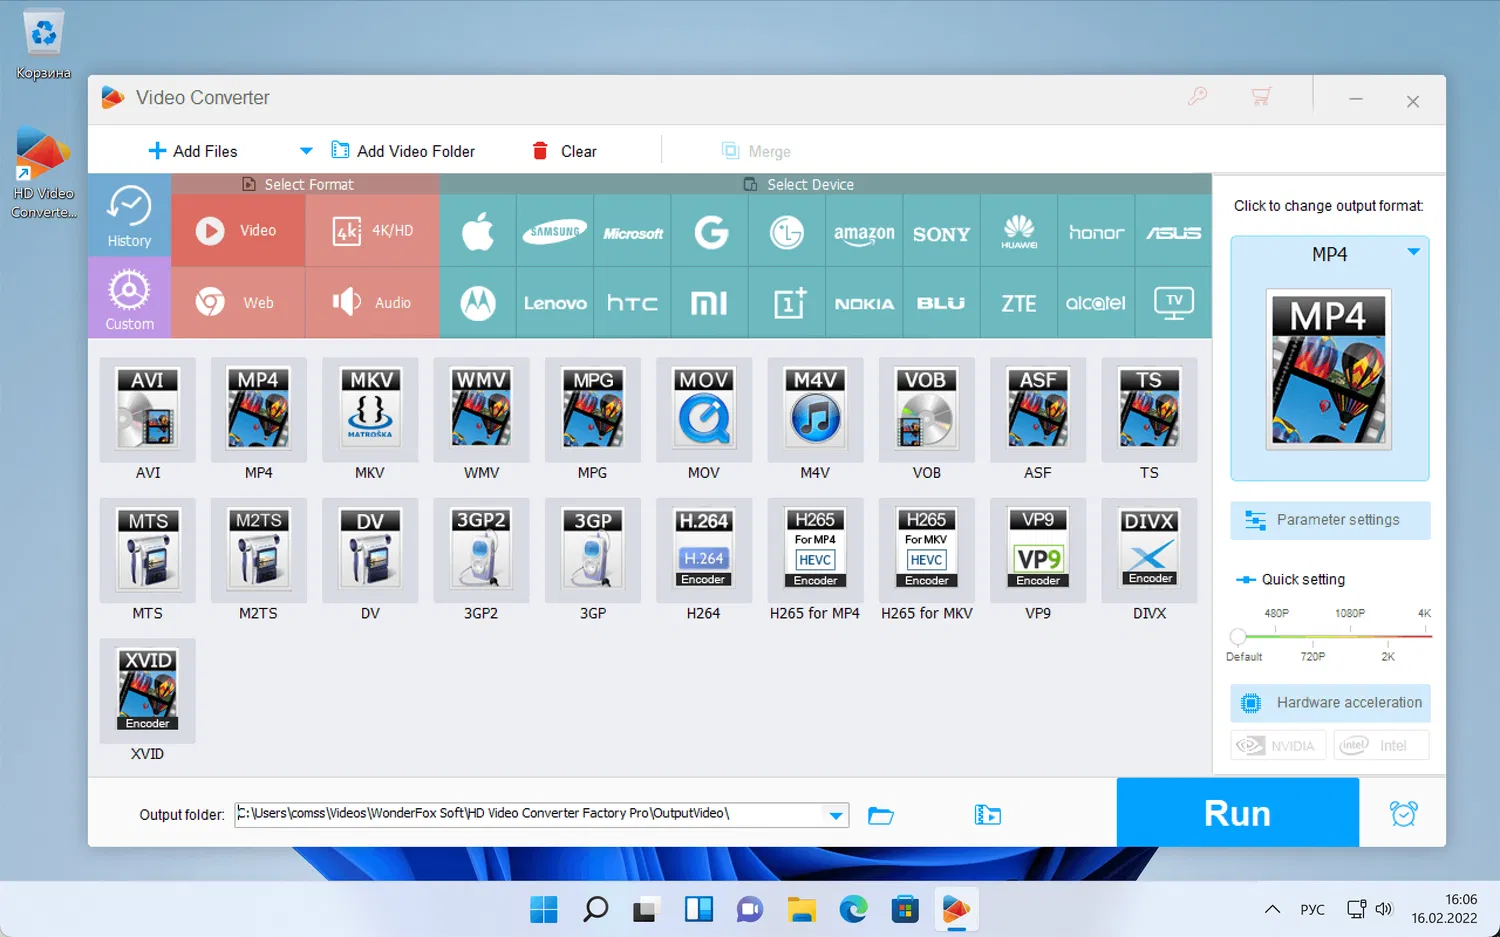Choose SONY device preset

[x=941, y=231]
